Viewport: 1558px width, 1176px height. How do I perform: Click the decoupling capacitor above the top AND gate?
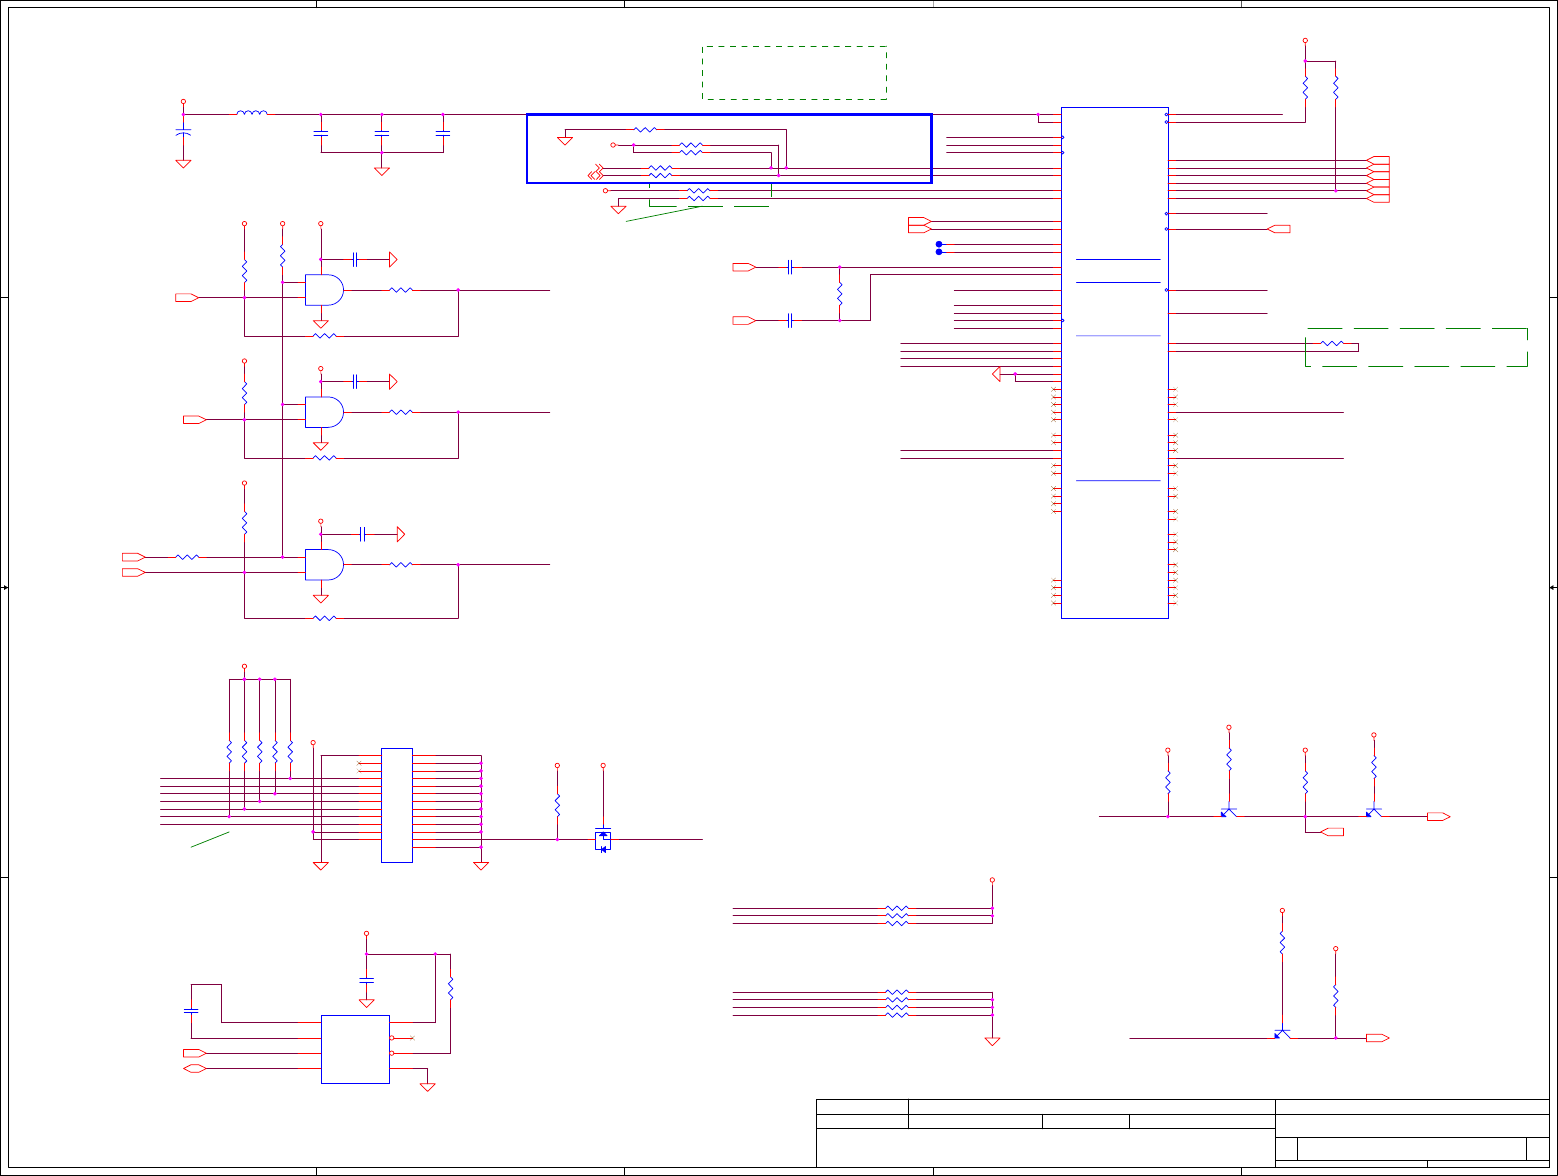coord(355,259)
